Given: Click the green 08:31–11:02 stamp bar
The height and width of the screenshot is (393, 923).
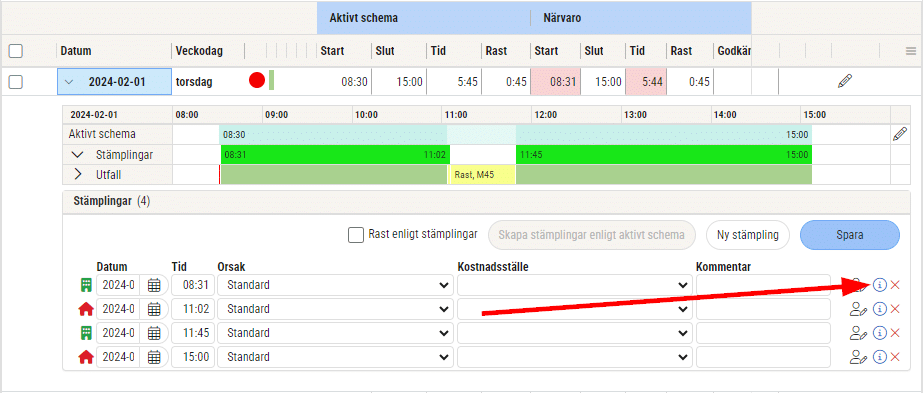Looking at the screenshot, I should [335, 155].
